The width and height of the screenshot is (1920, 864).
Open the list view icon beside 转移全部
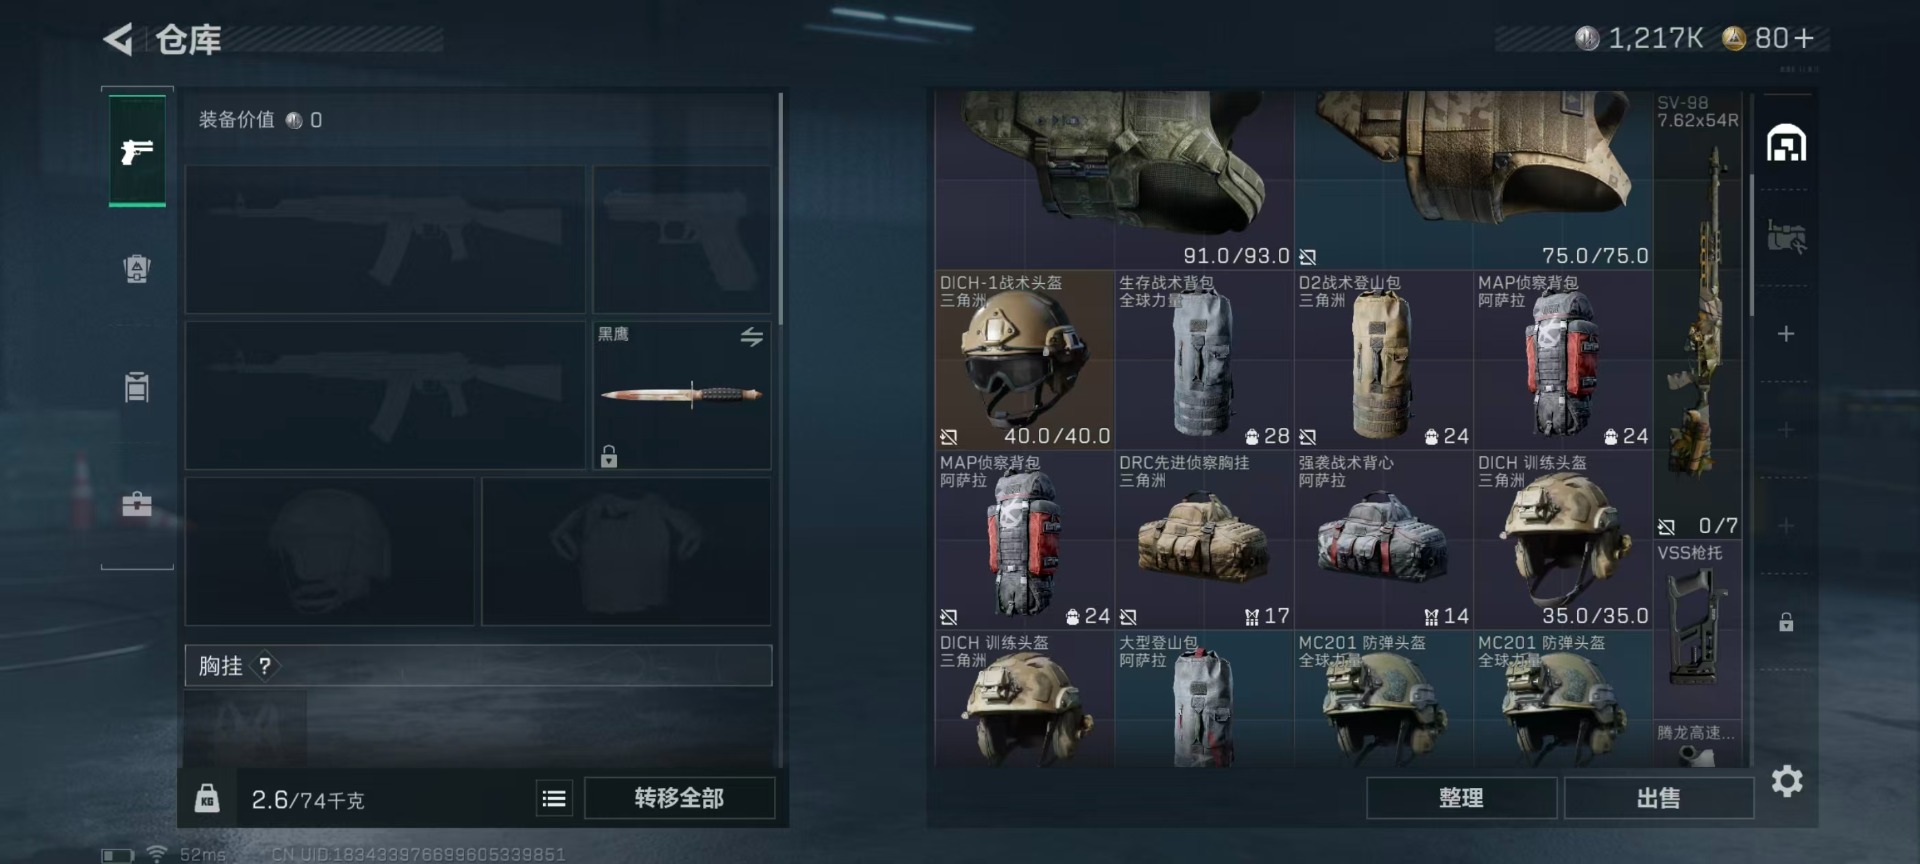point(554,798)
